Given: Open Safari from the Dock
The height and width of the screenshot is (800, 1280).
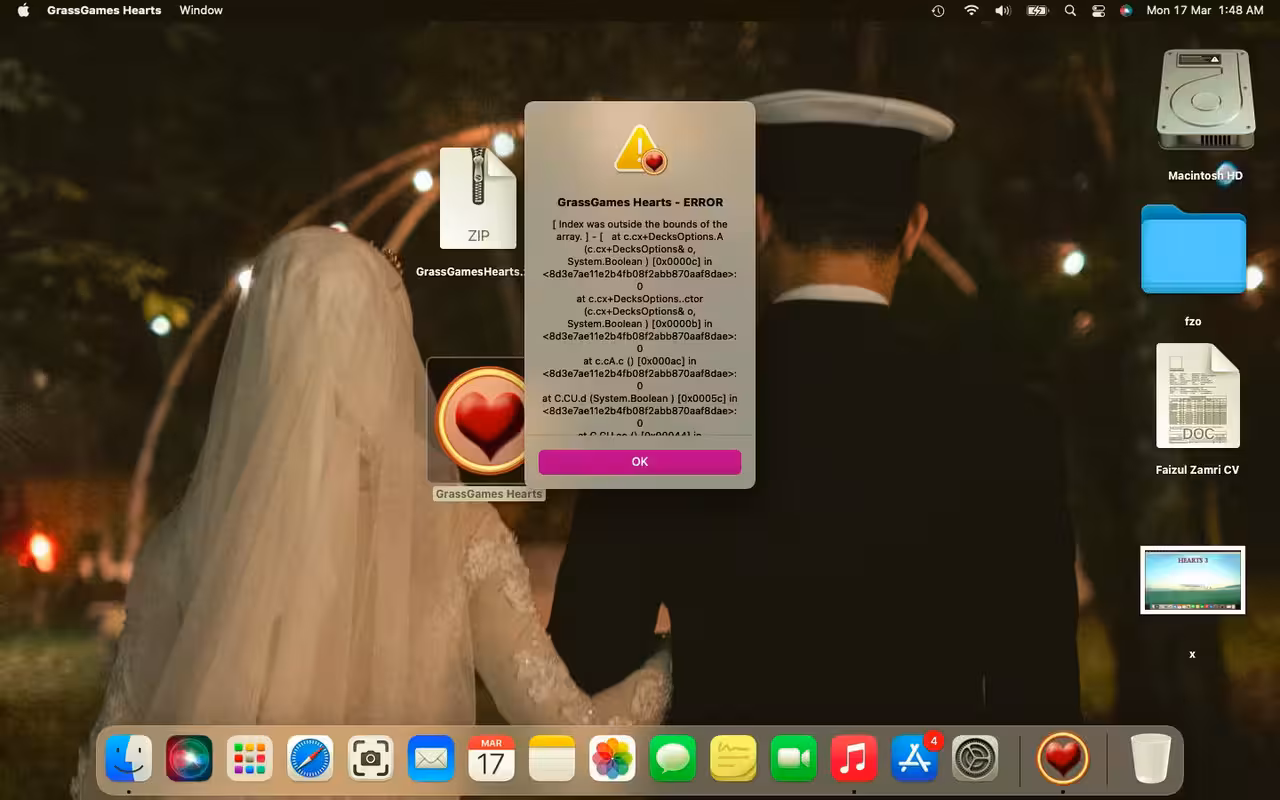Looking at the screenshot, I should pos(310,758).
